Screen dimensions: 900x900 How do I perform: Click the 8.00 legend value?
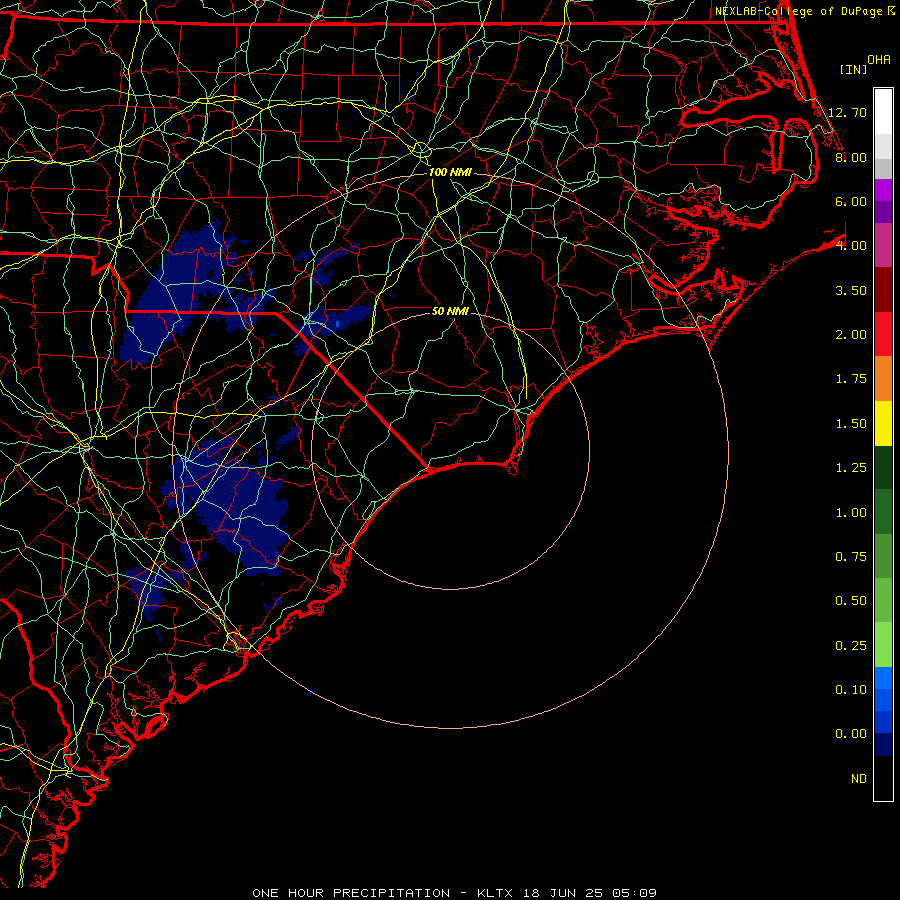tap(851, 157)
